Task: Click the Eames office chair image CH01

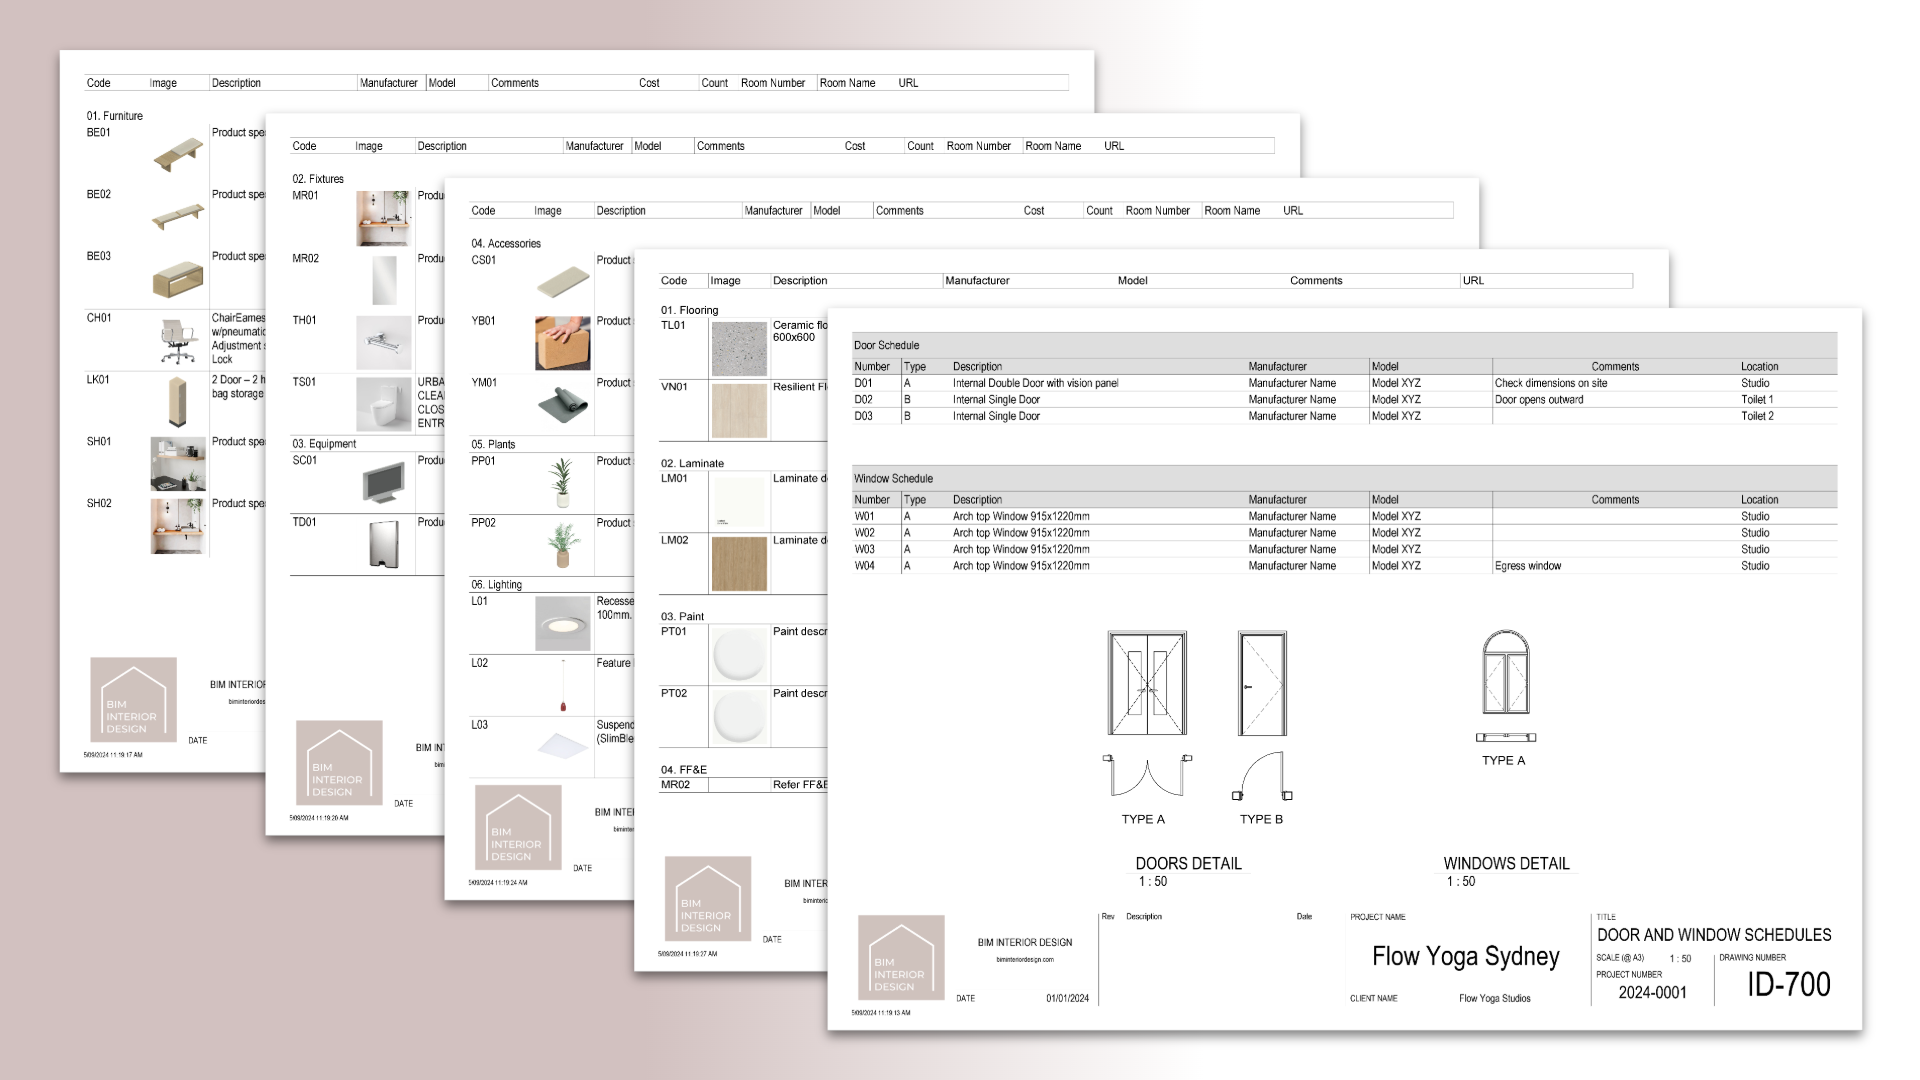Action: tap(178, 341)
